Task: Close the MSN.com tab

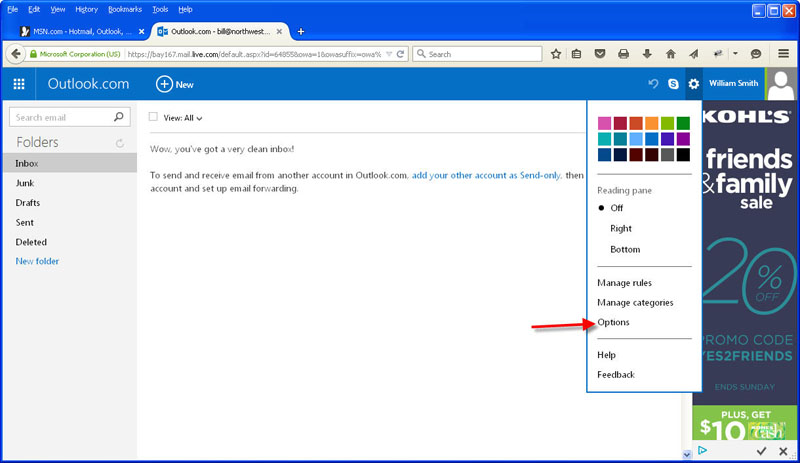Action: coord(141,32)
